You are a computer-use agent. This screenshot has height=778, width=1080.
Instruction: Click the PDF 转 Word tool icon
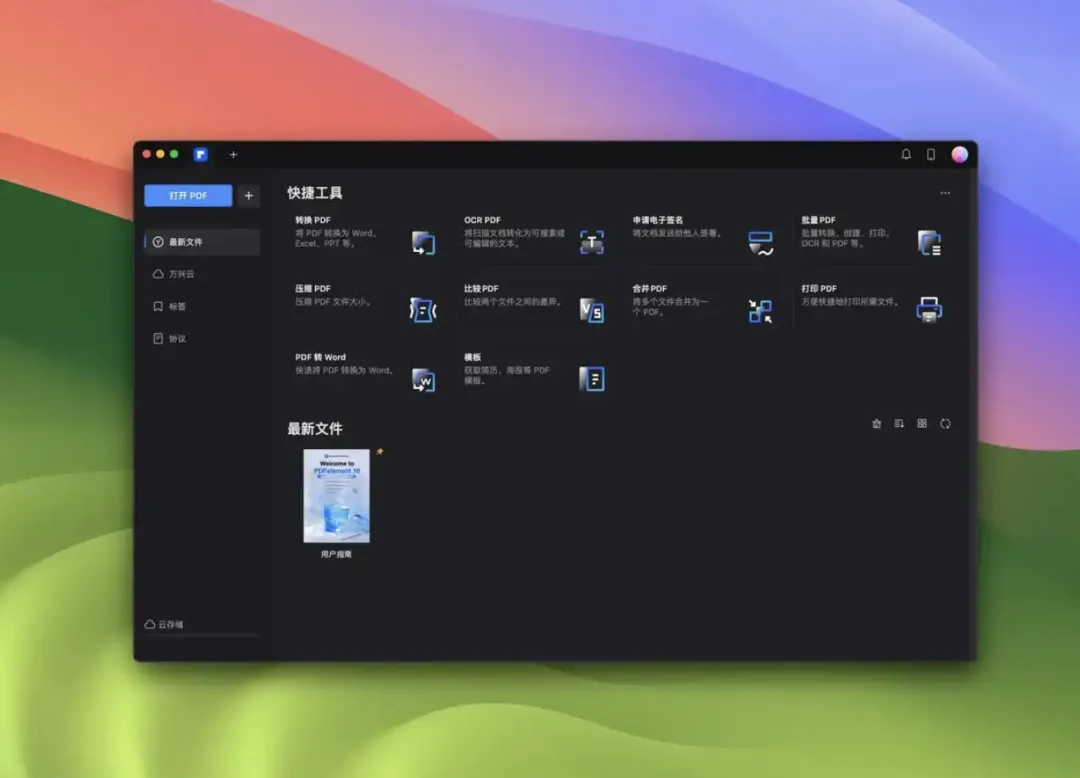pos(424,379)
